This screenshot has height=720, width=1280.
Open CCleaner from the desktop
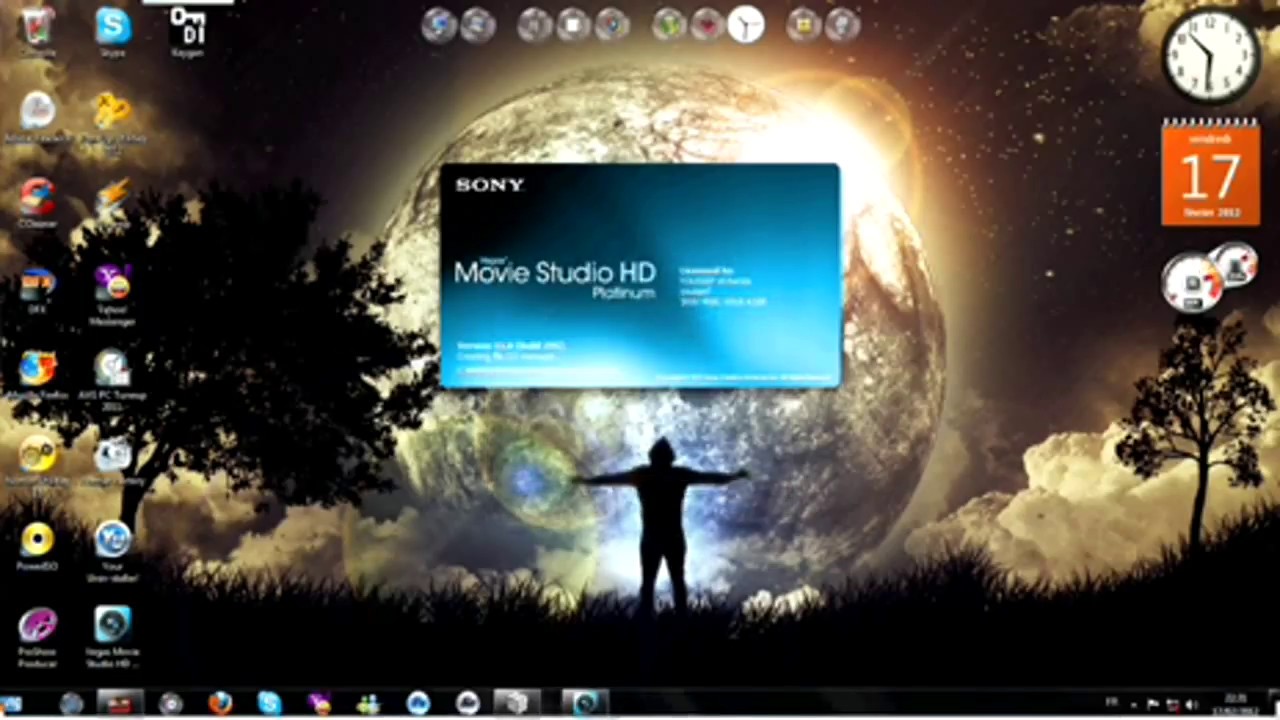pos(37,203)
